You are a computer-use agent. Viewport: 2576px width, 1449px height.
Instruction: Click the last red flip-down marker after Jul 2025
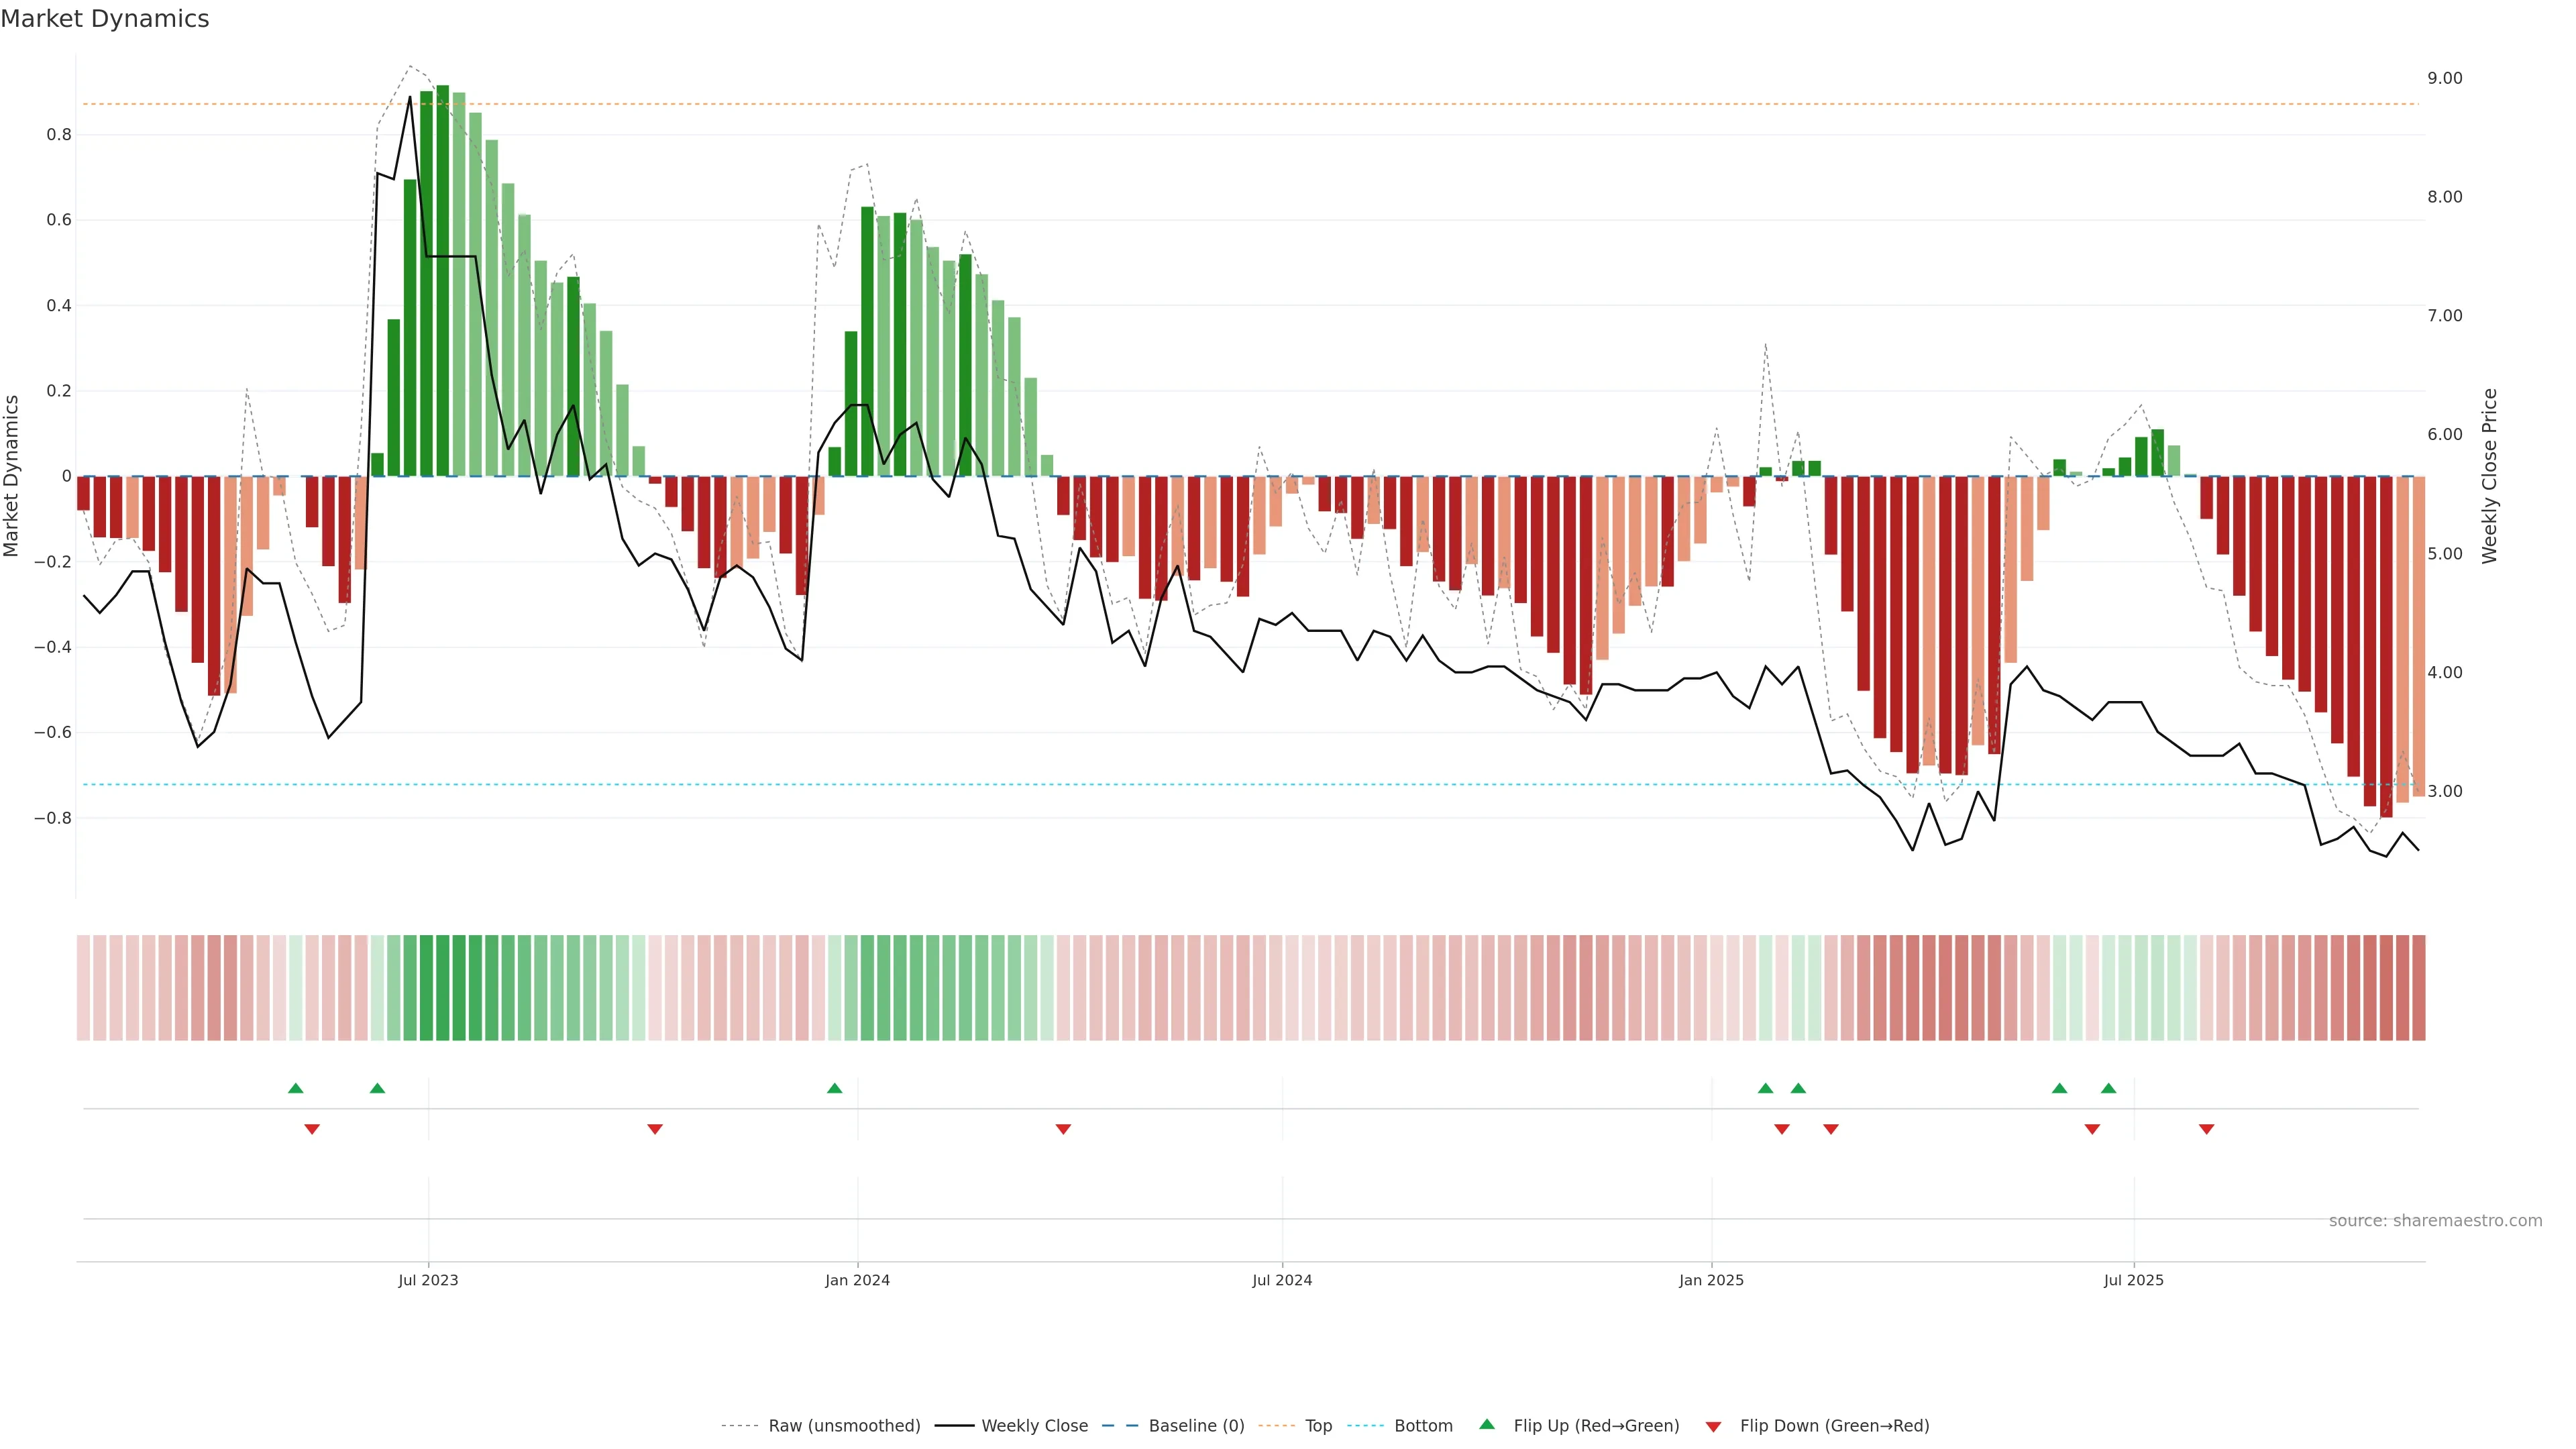(2206, 1129)
